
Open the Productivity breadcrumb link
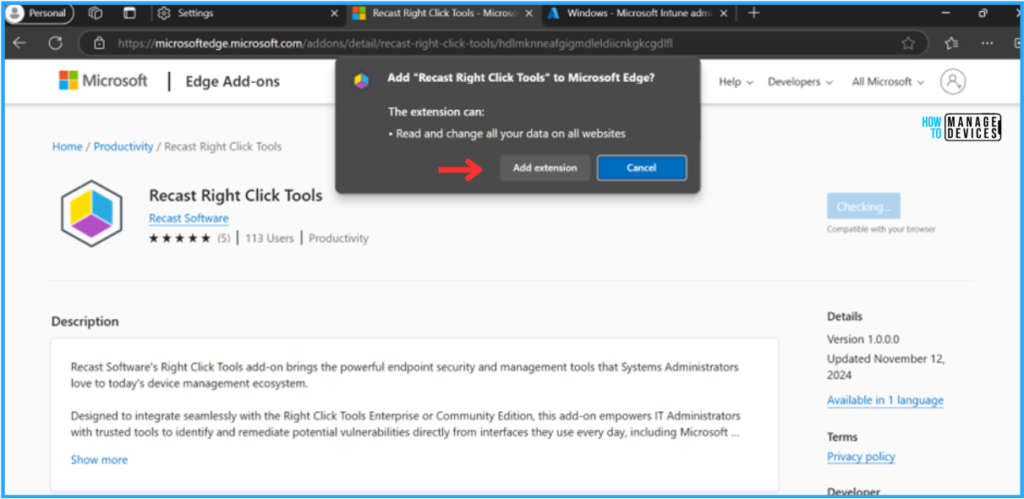[x=123, y=146]
